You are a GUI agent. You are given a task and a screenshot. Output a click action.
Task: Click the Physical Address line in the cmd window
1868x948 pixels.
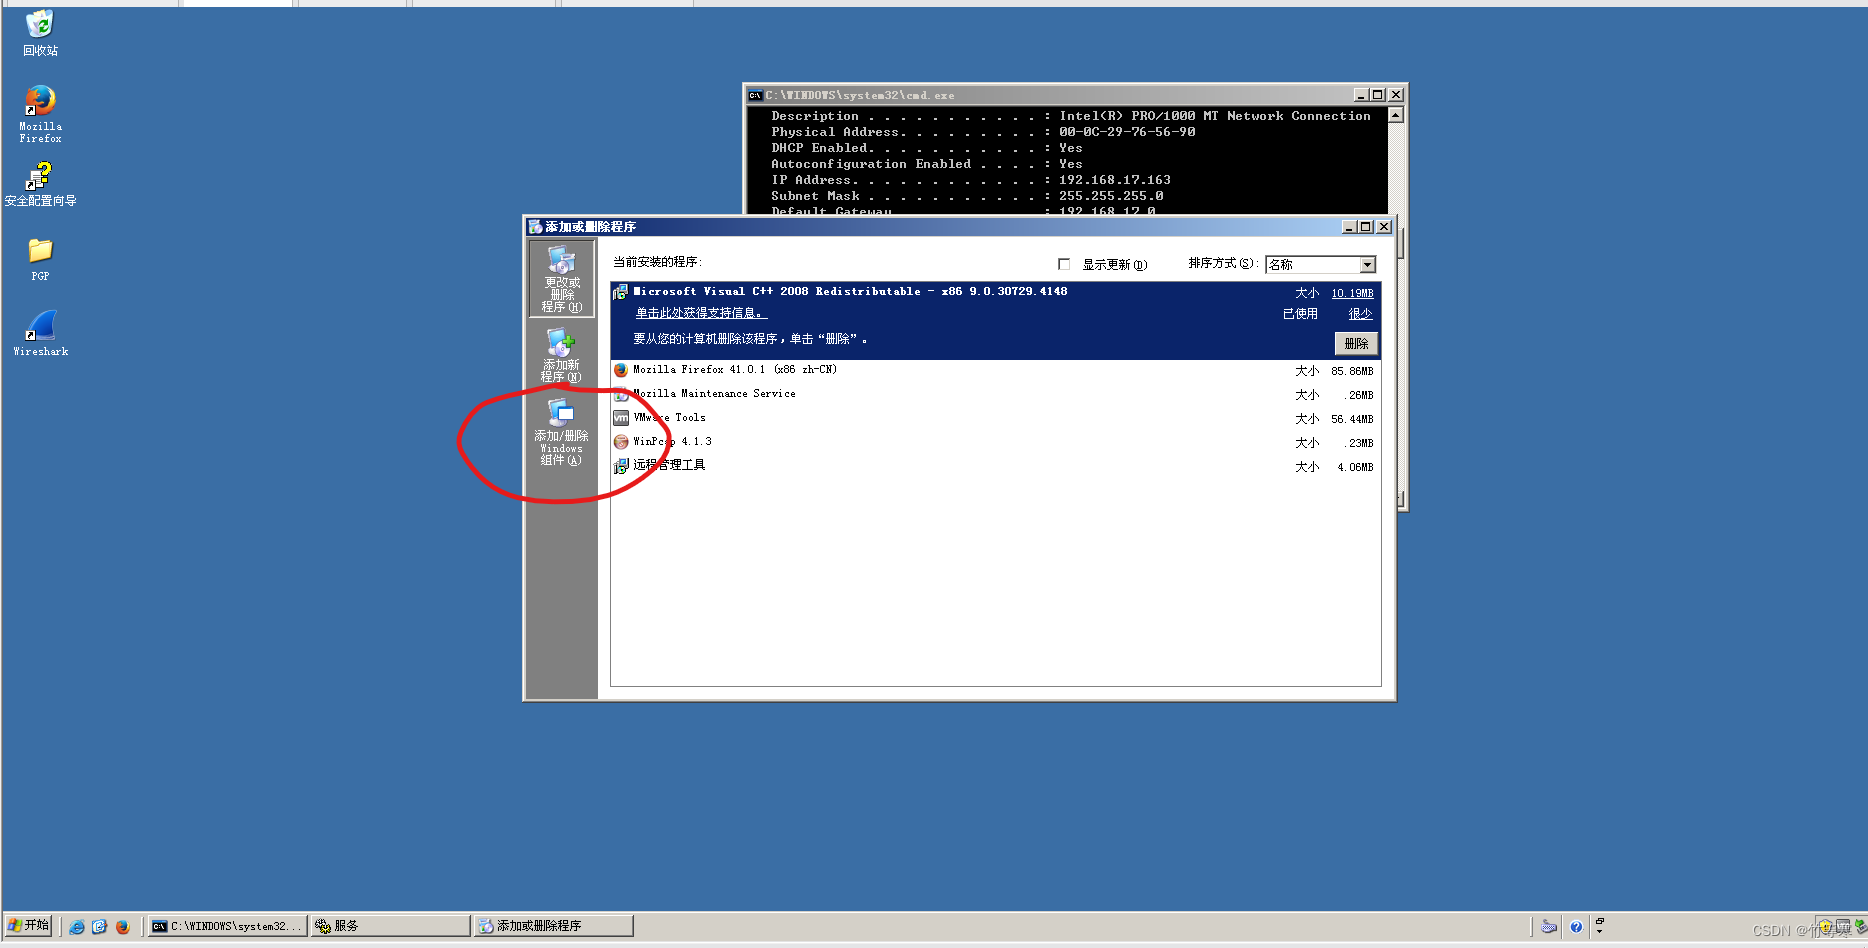(x=983, y=132)
